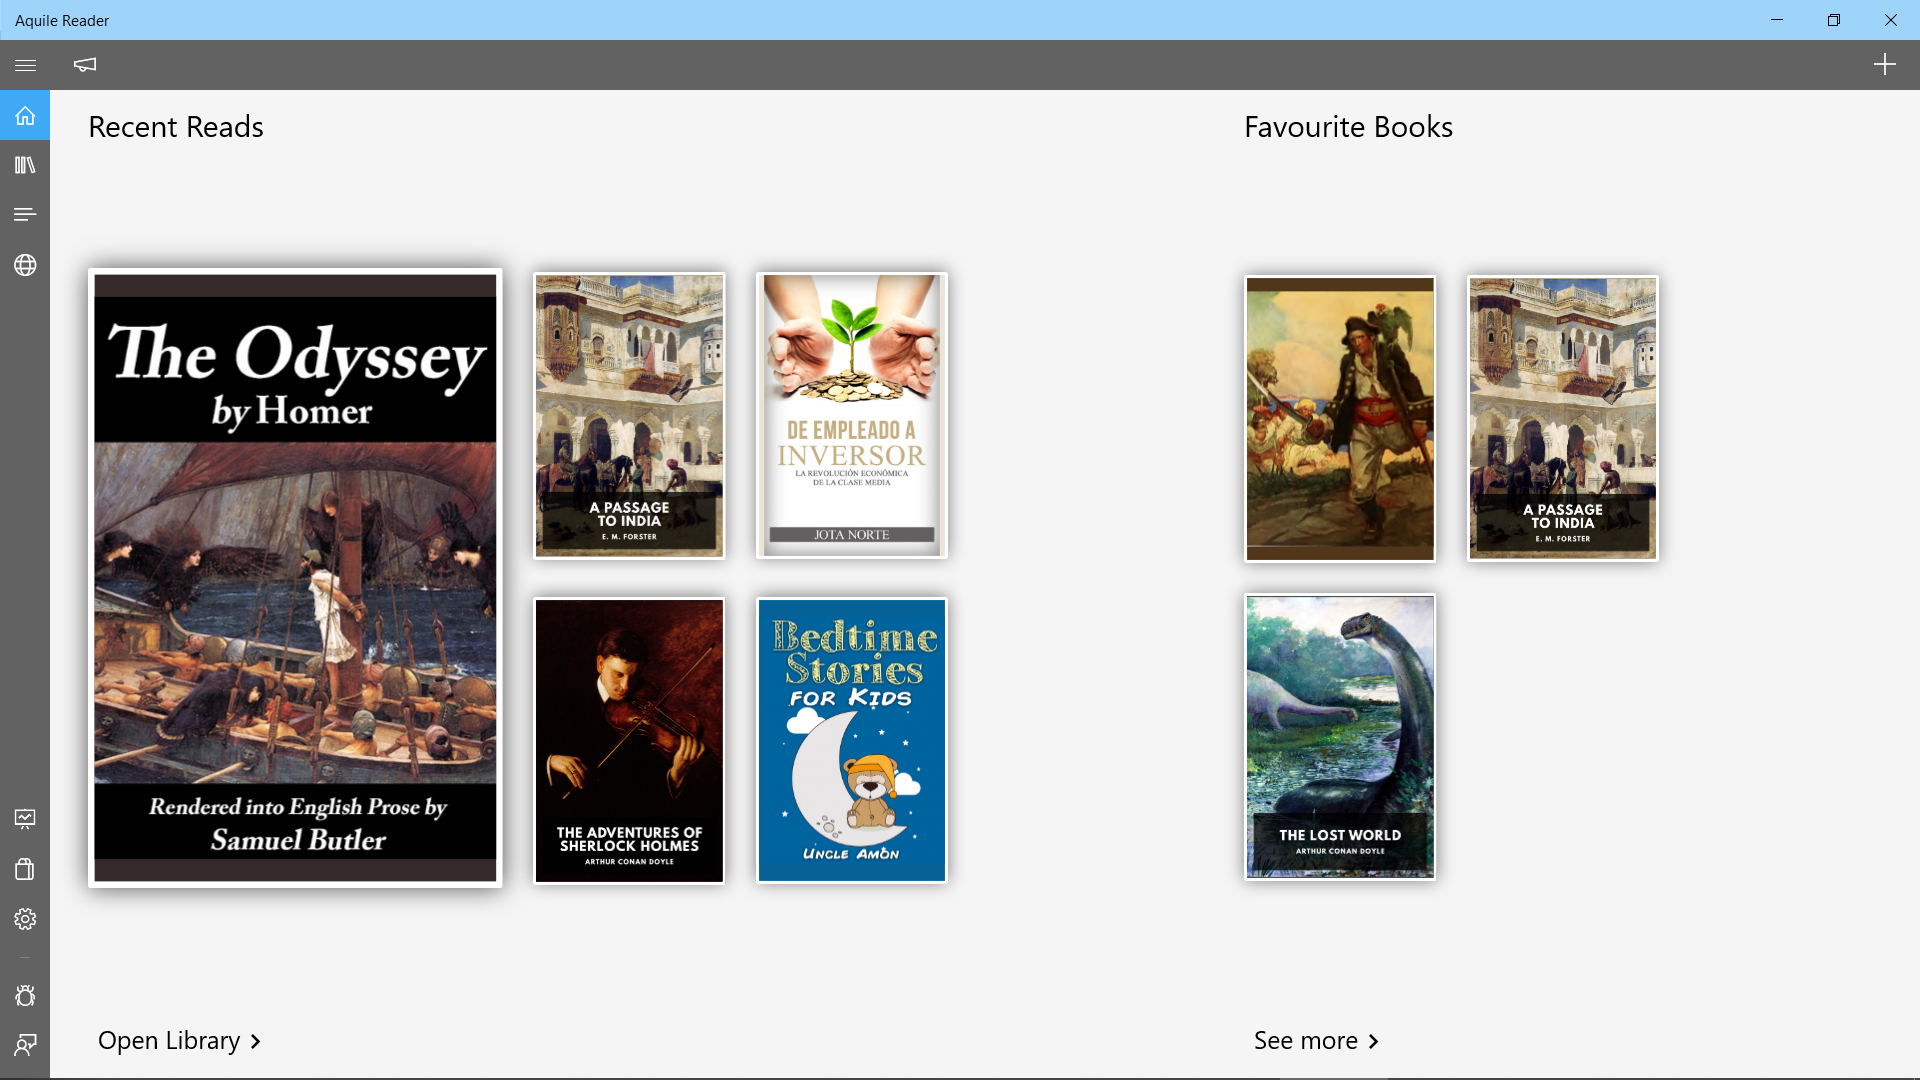Click the Recent Reads heading

176,127
